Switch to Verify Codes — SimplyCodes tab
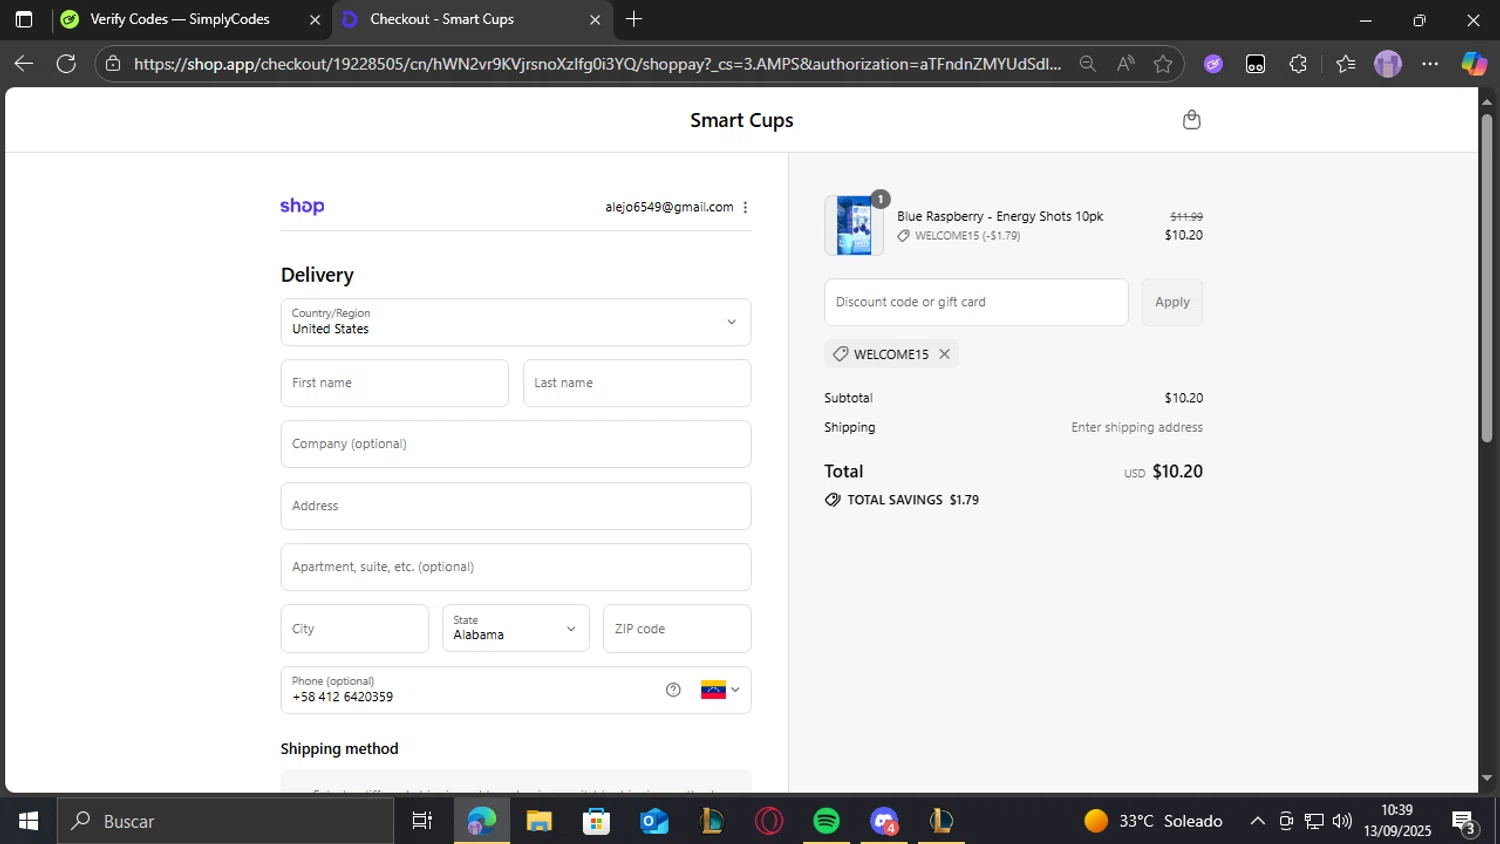This screenshot has height=844, width=1500. 180,19
